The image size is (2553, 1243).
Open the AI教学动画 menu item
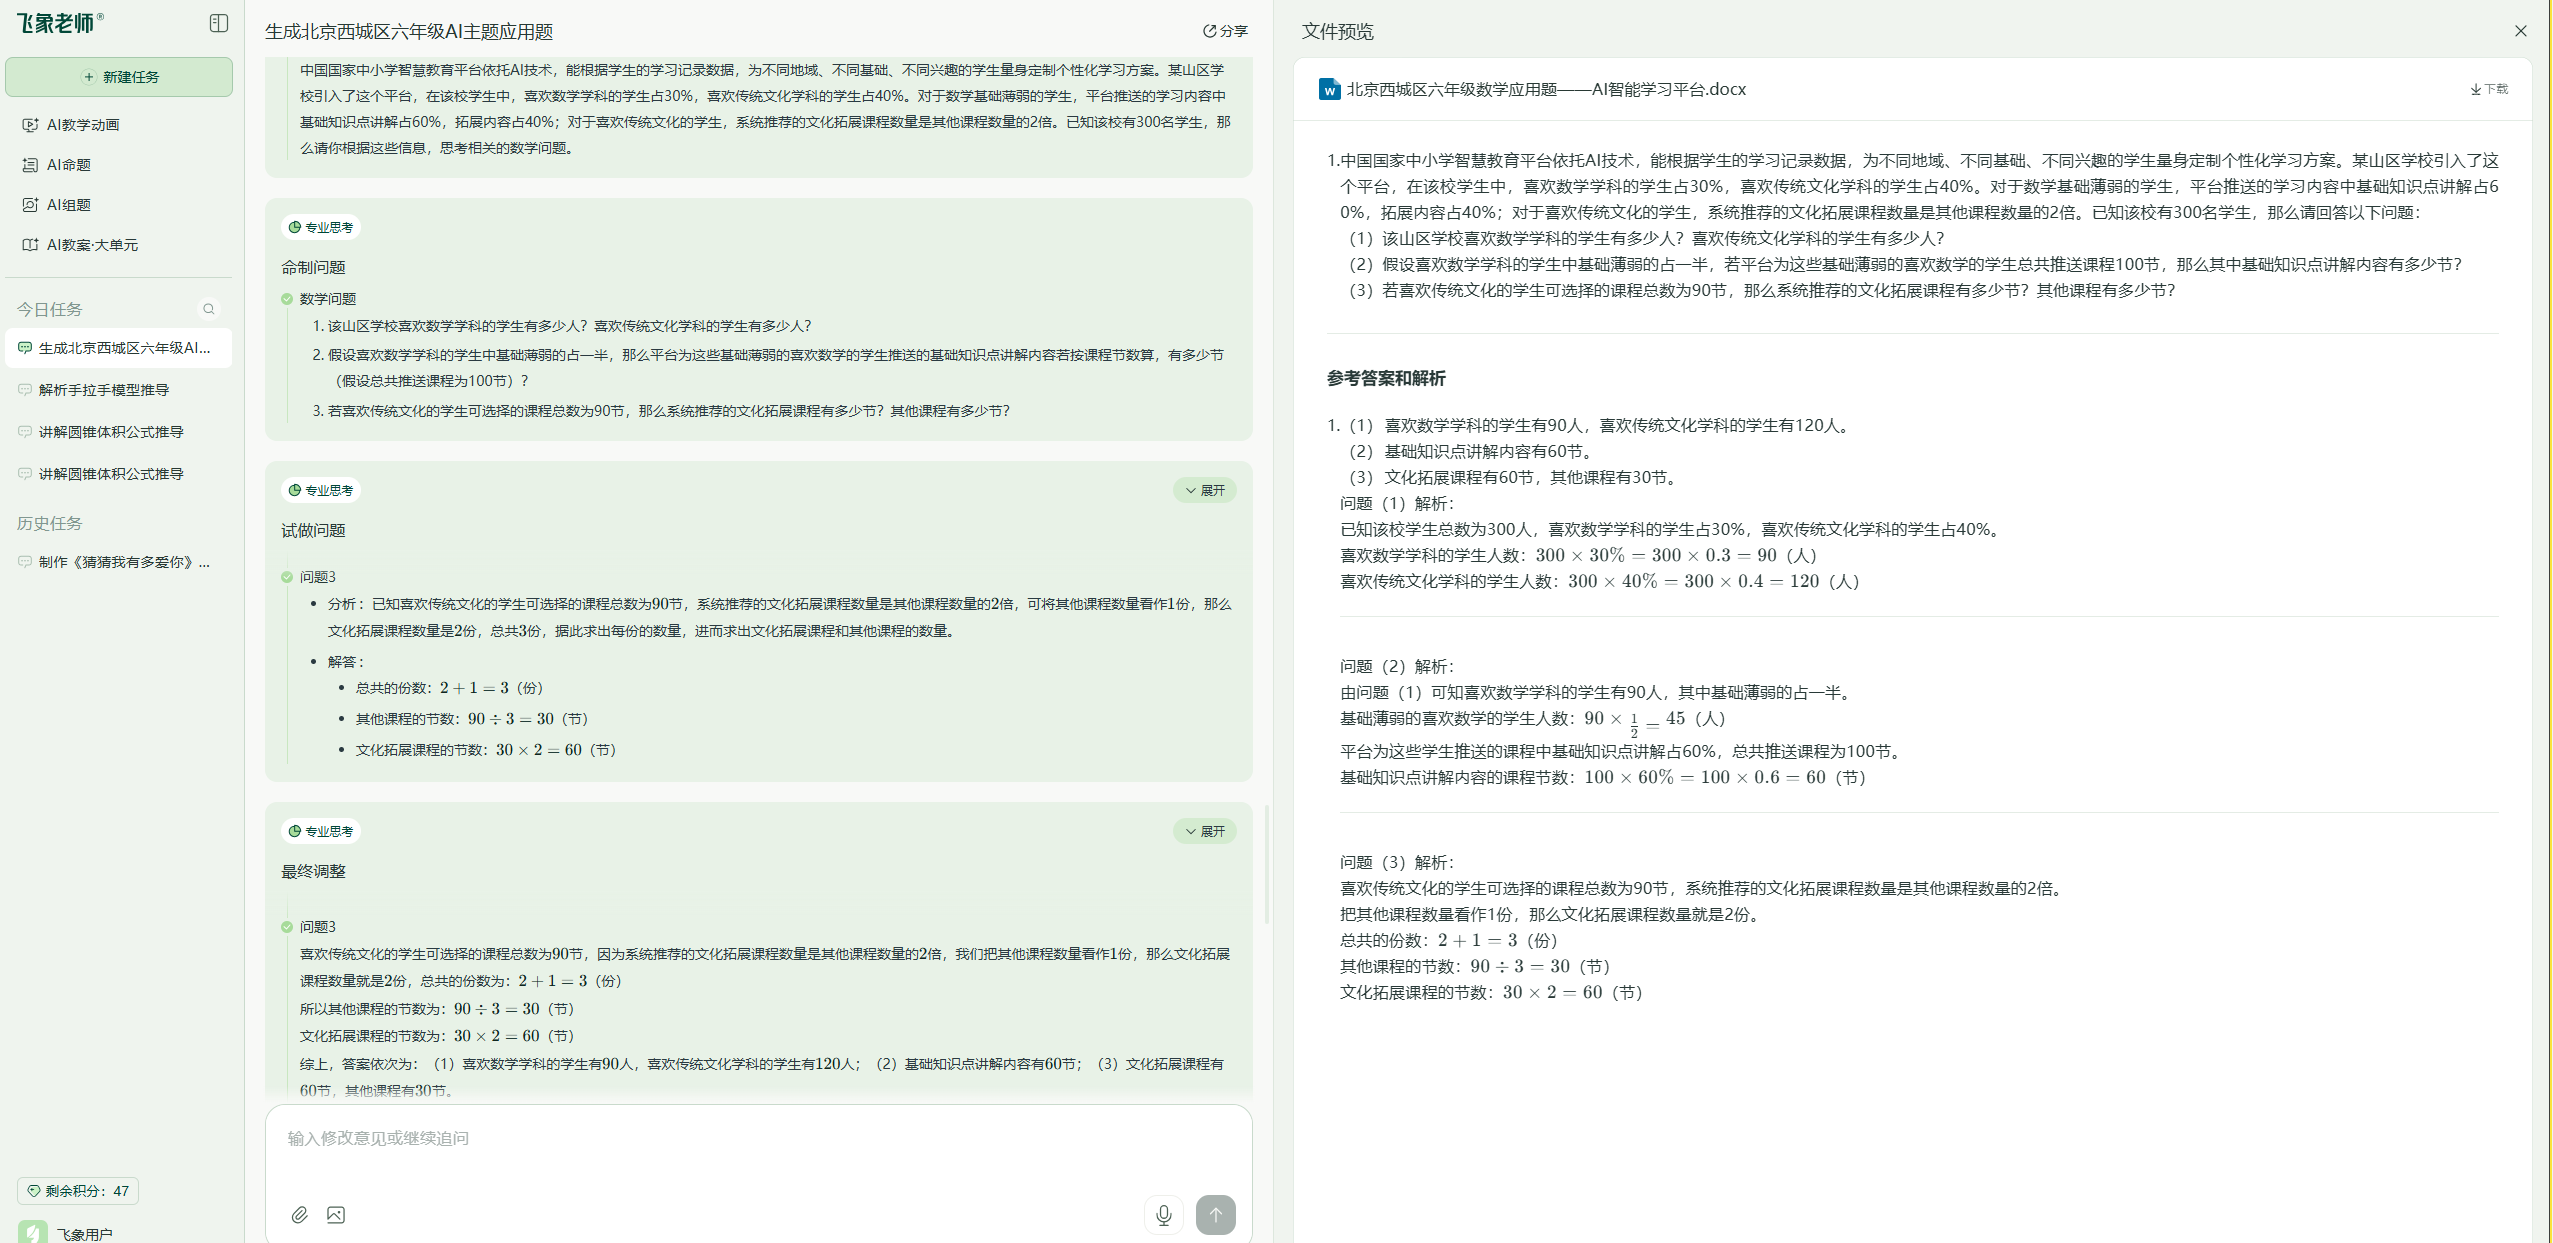pos(83,125)
